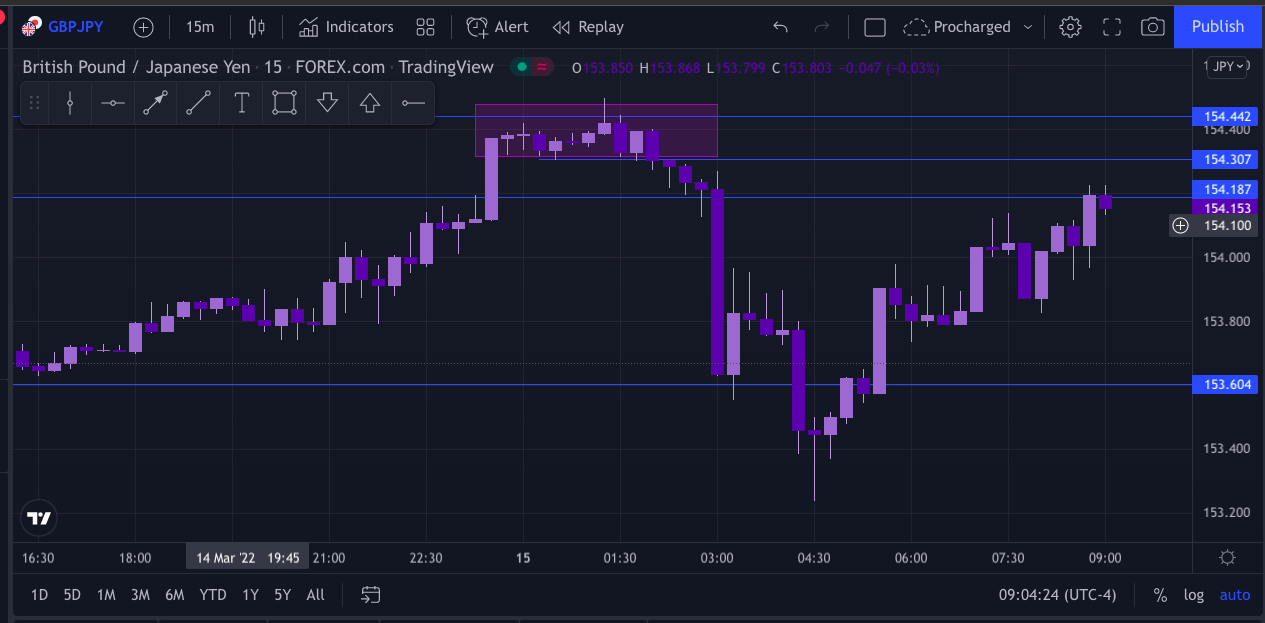The image size is (1265, 623).
Task: Toggle auto price scaling
Action: coord(1234,594)
